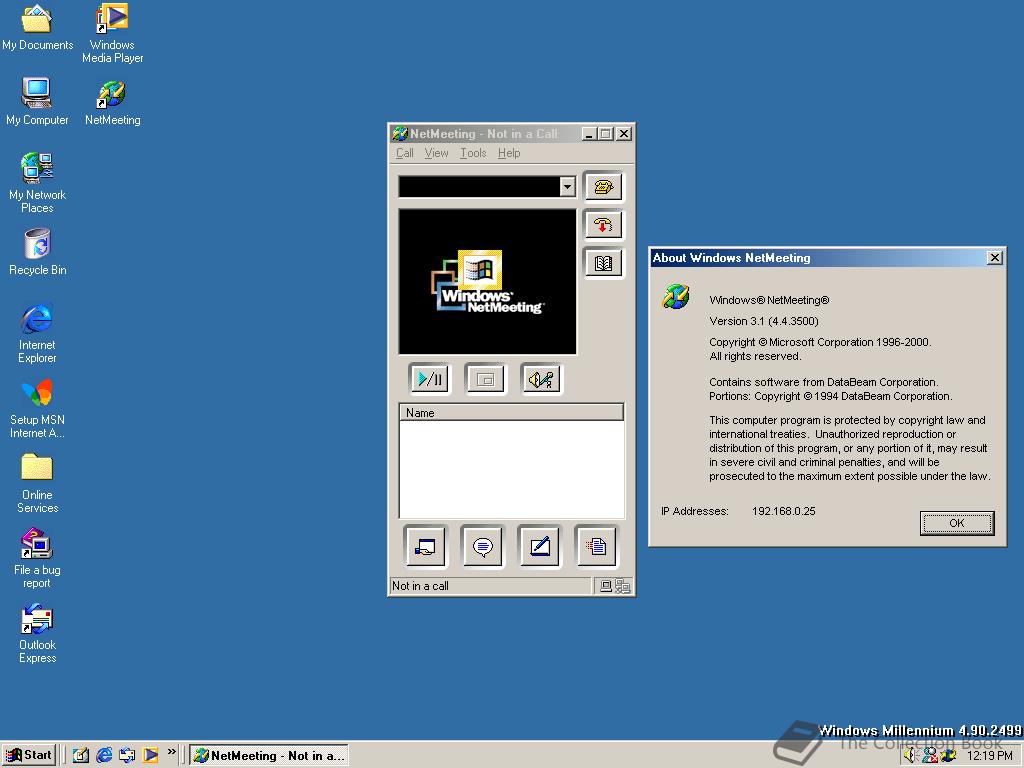Minimize the NetMeeting window

click(x=589, y=134)
